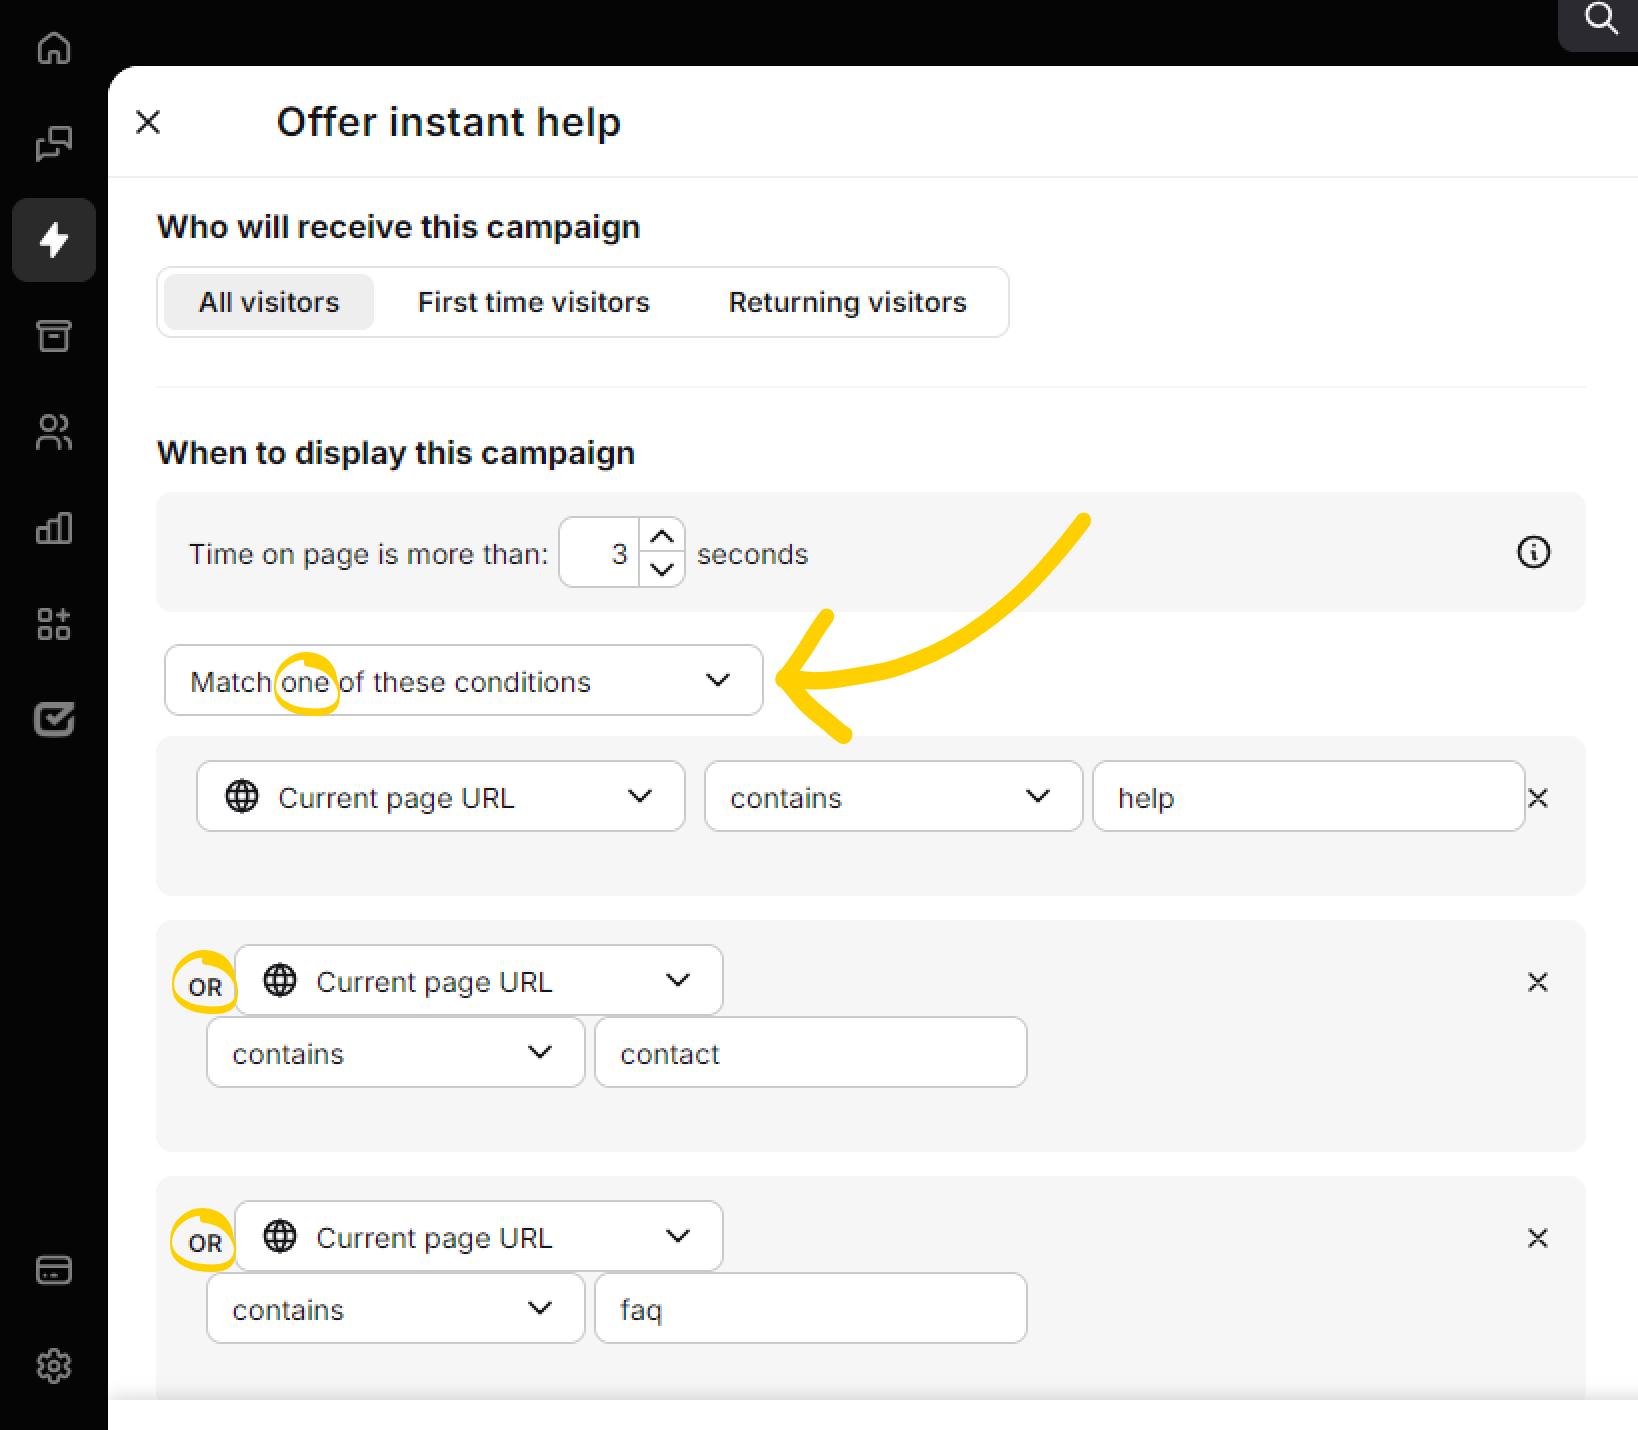Viewport: 1638px width, 1430px height.
Task: Click the info icon beside seconds
Action: click(x=1533, y=552)
